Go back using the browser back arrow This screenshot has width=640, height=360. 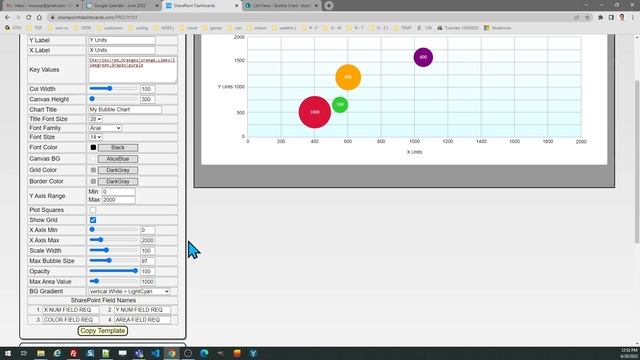coord(7,18)
